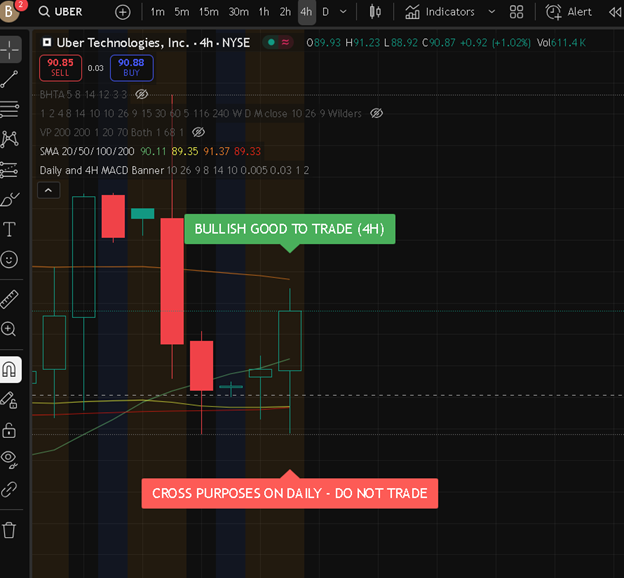Switch to the 30m timeframe
624x578 pixels.
tap(239, 12)
